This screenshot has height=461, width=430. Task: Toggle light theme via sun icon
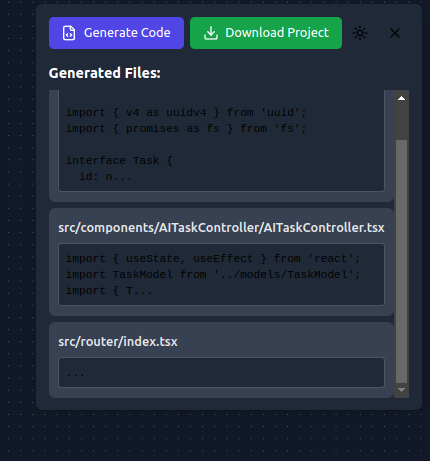360,33
